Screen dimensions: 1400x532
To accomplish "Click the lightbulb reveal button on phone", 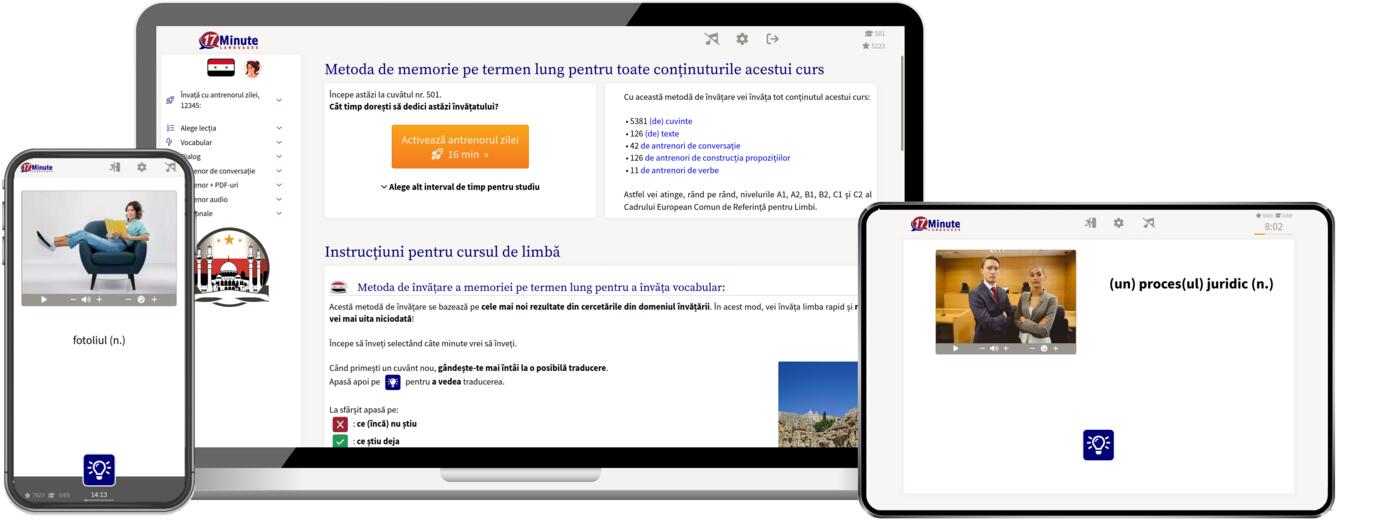I will point(99,469).
